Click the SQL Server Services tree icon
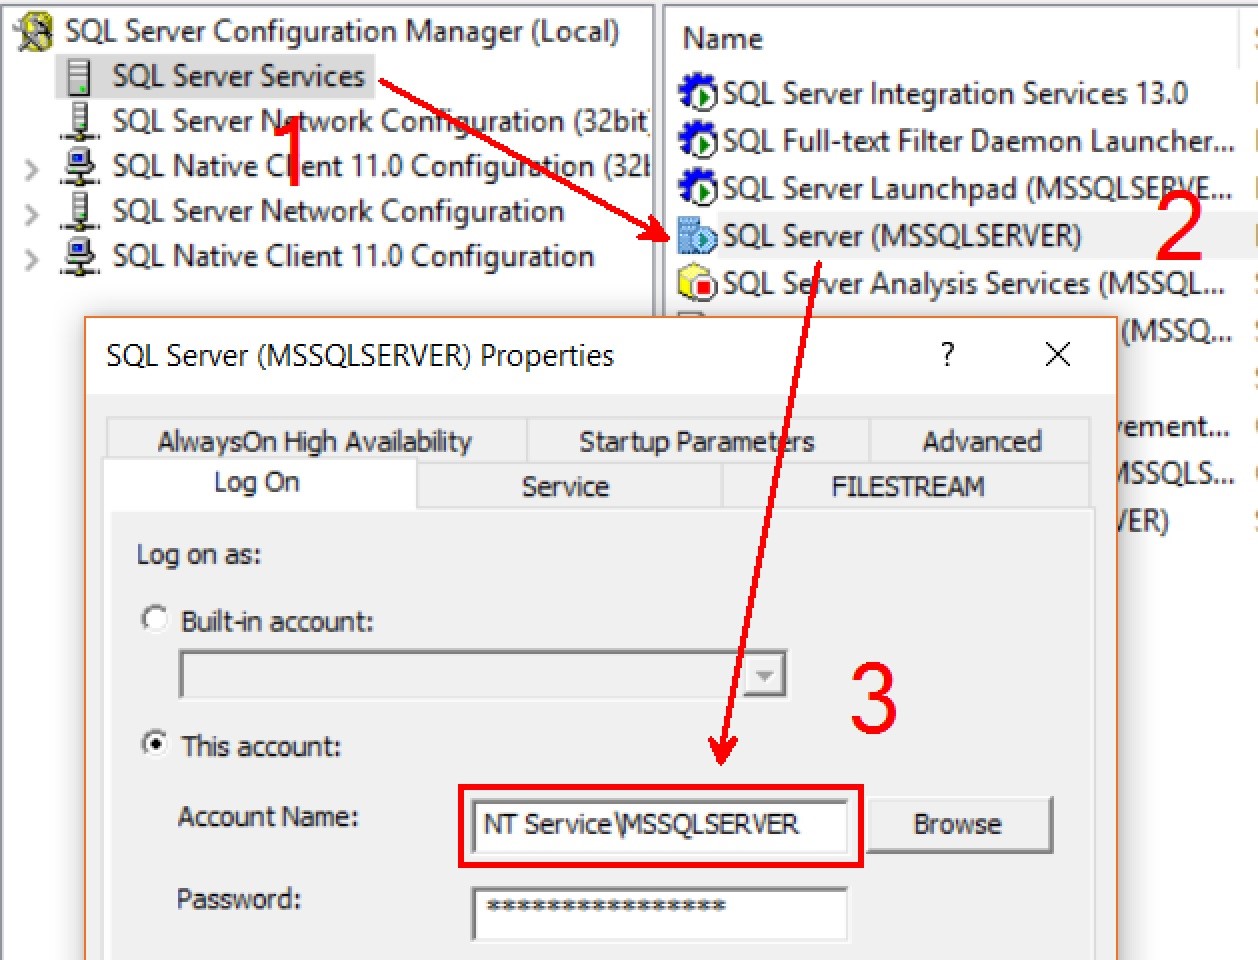1258x960 pixels. coord(80,76)
